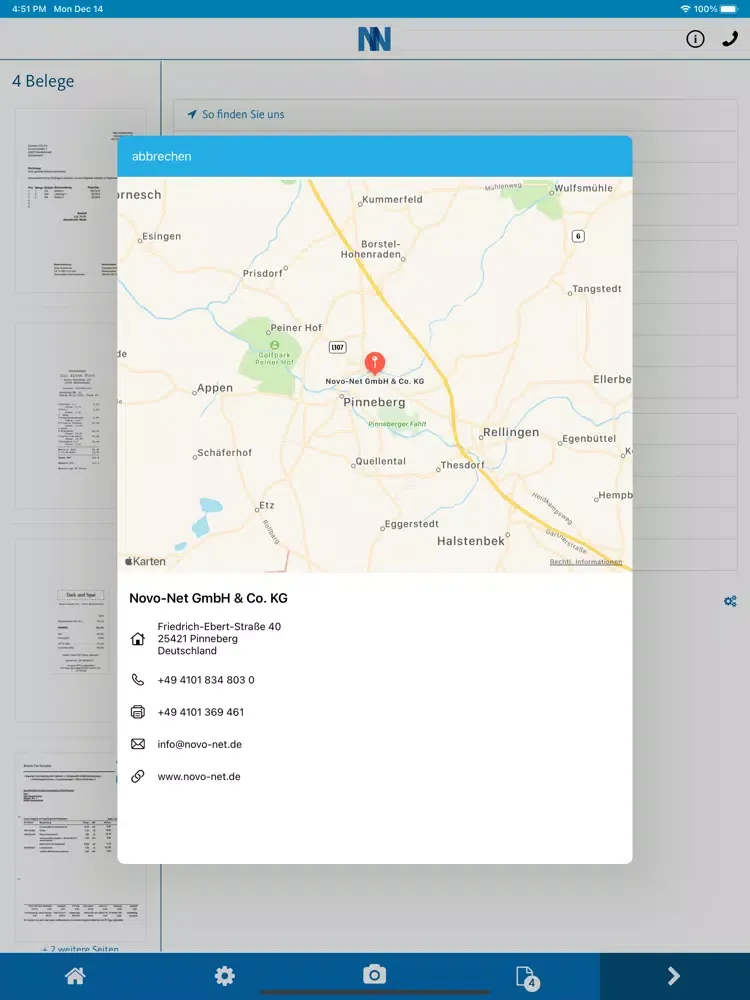This screenshot has width=750, height=1000.
Task: Tap the Schäferhof label on map
Action: [x=224, y=453]
